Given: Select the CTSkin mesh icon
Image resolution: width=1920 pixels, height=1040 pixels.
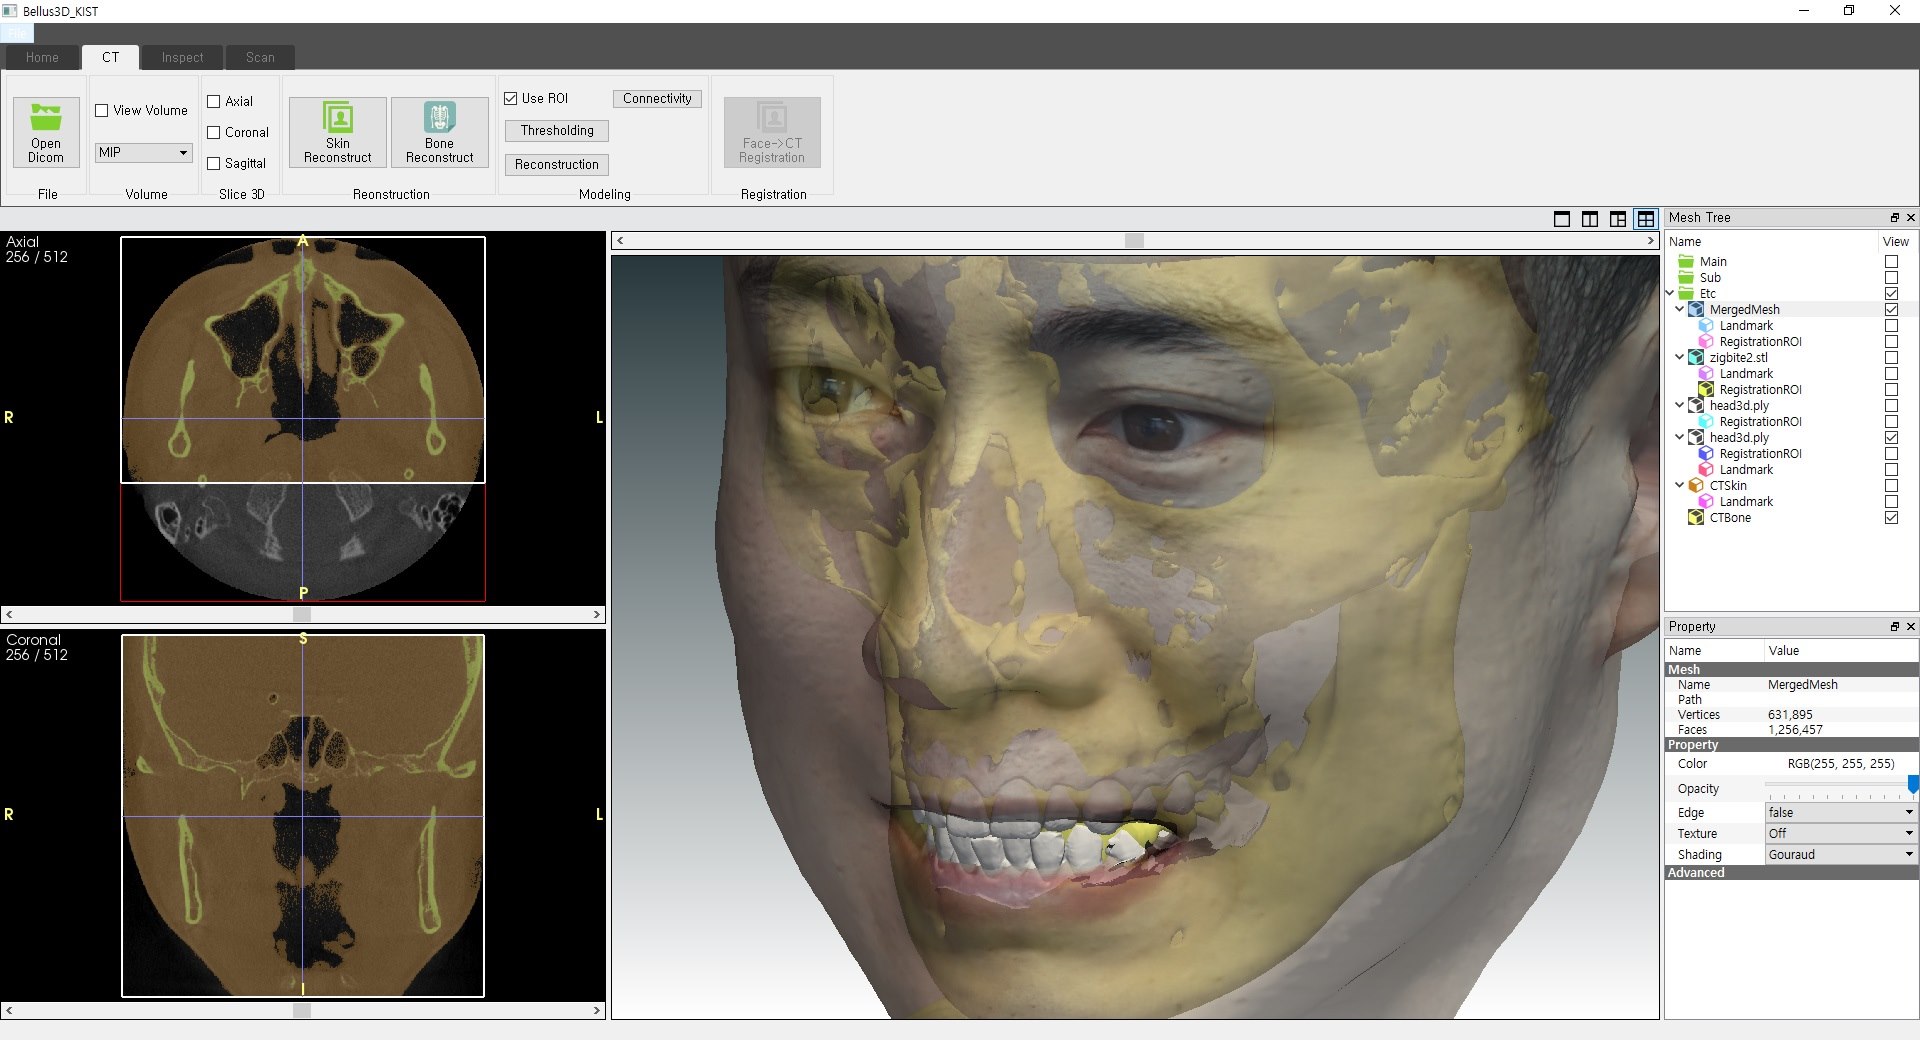Looking at the screenshot, I should [x=1696, y=486].
